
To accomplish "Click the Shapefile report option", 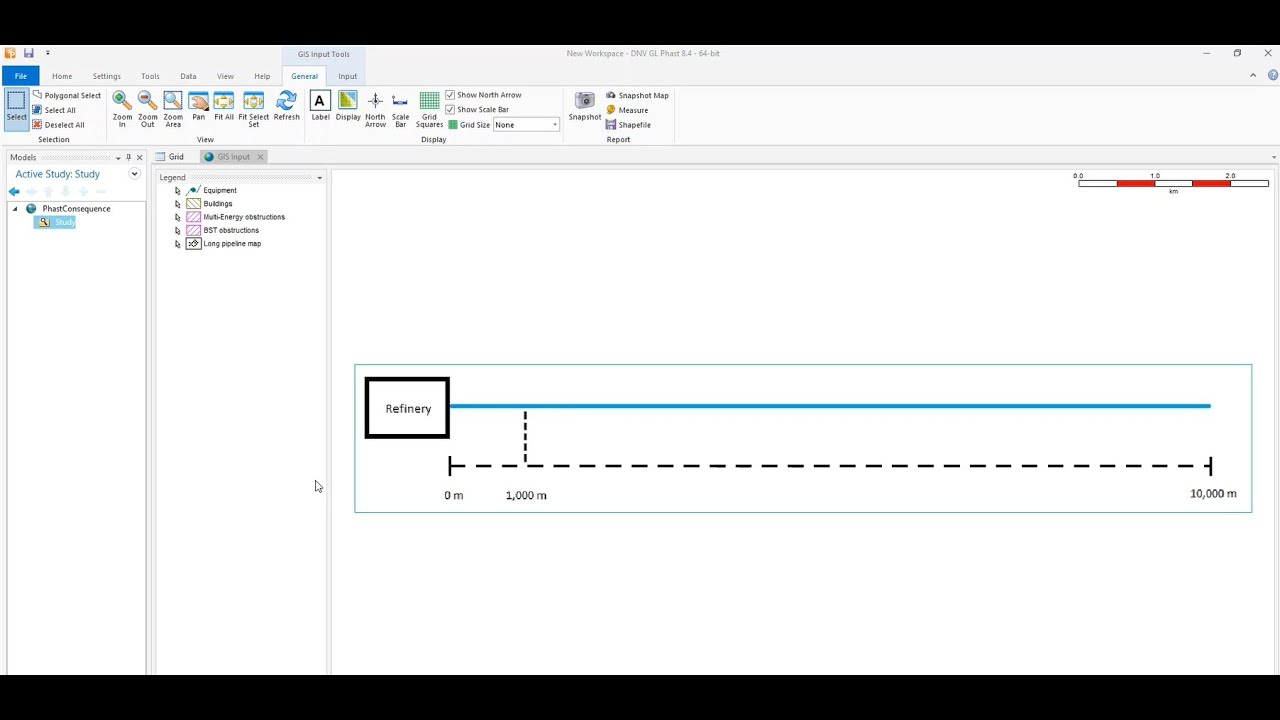I will click(628, 125).
